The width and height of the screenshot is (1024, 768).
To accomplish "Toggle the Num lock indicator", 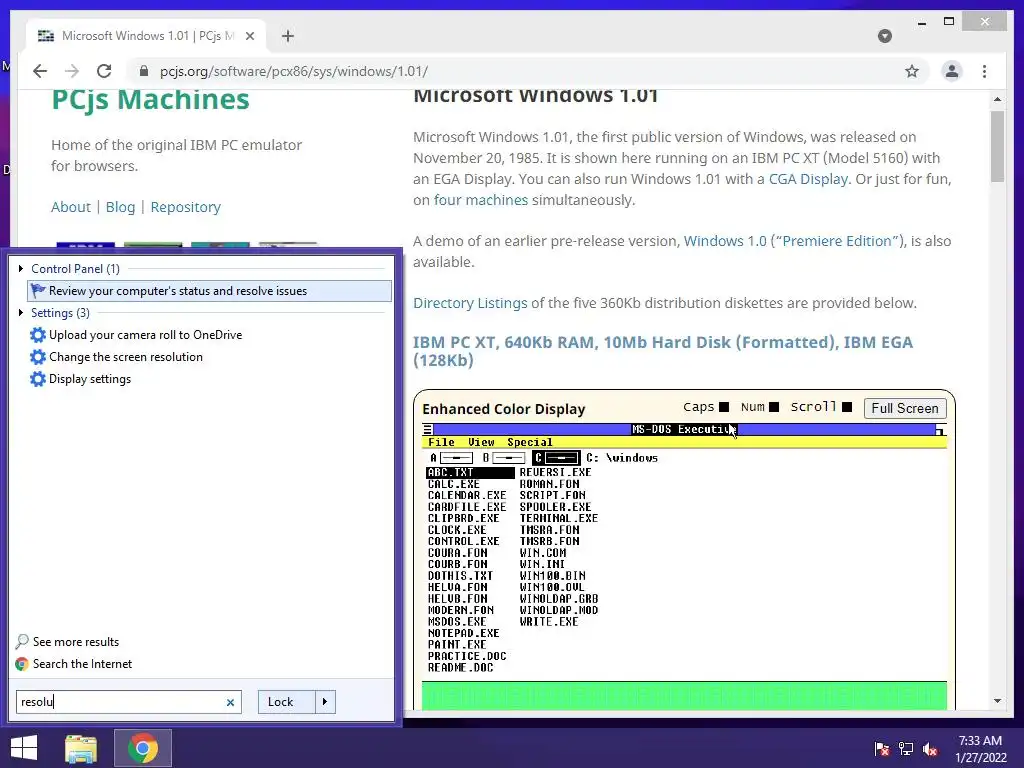I will [774, 407].
